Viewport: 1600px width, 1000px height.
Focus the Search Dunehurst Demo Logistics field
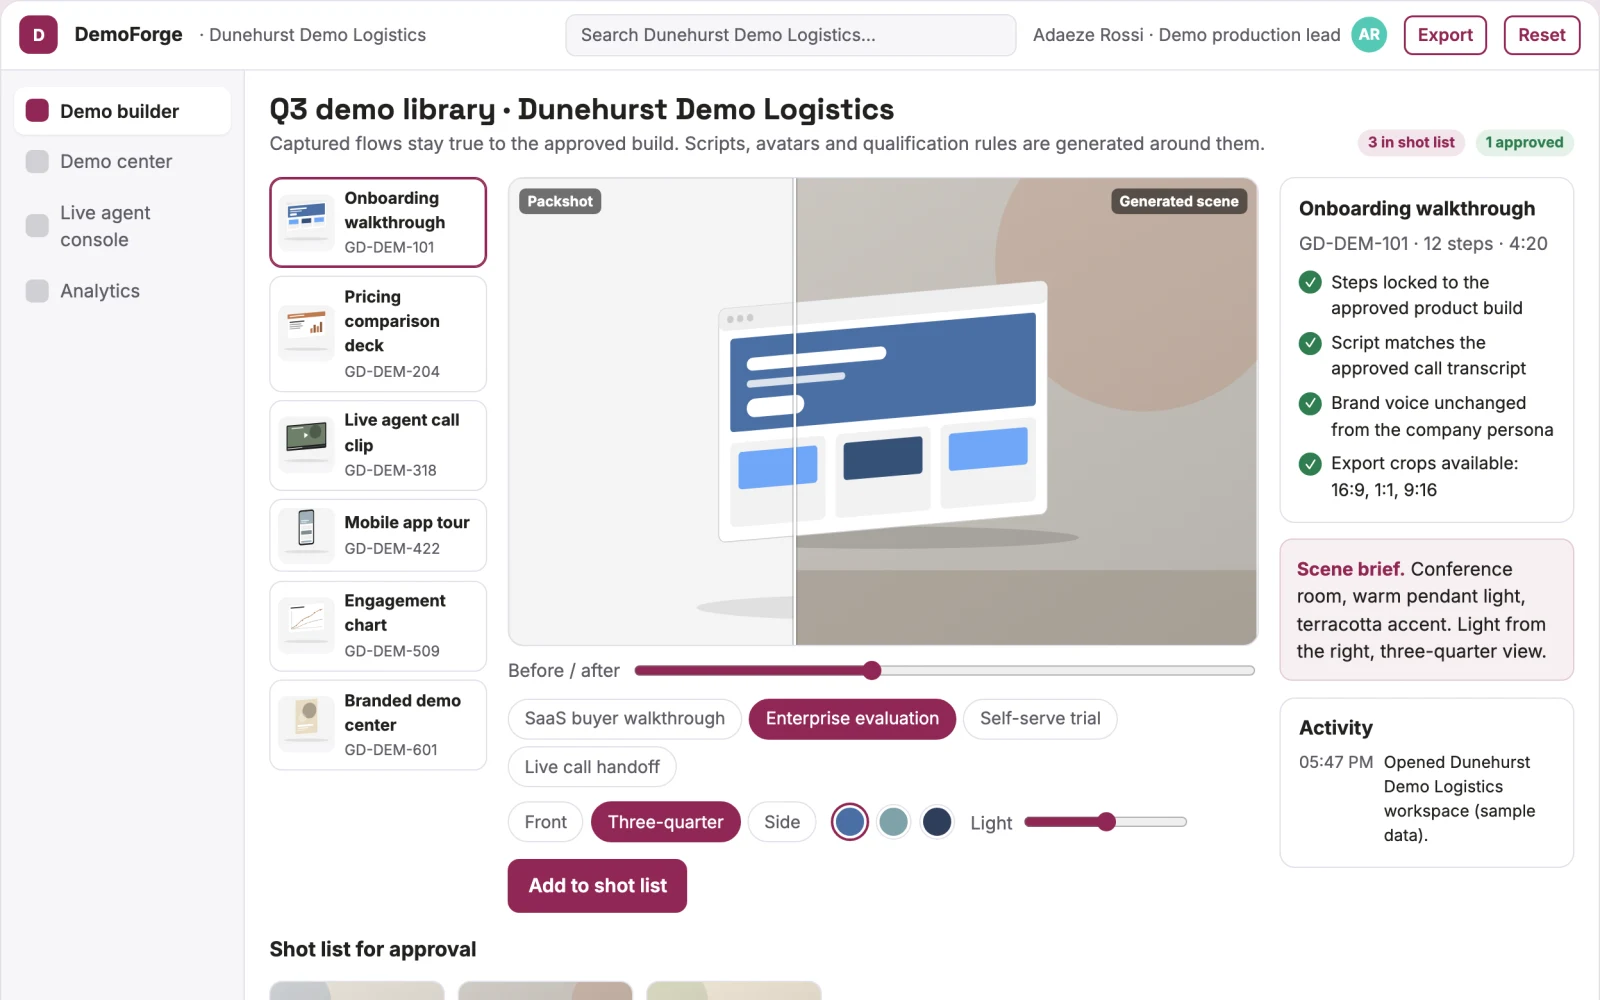tap(791, 35)
